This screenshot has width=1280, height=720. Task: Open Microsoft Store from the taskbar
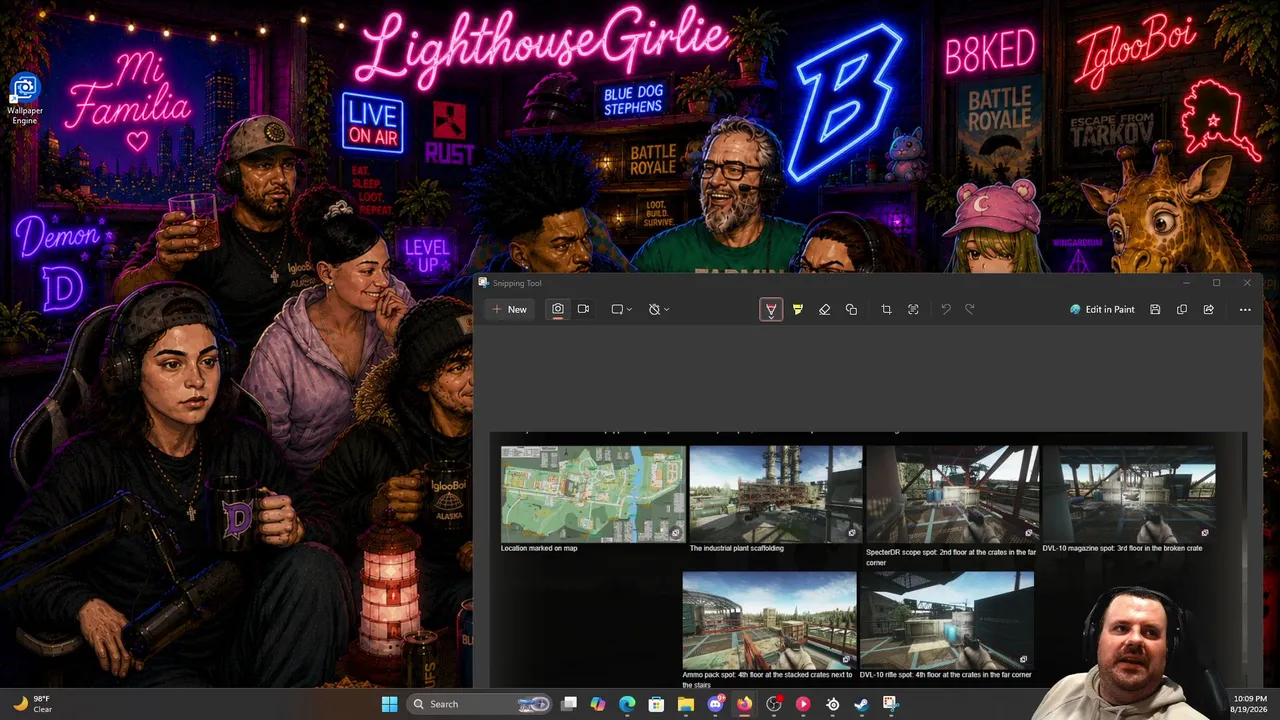pos(657,704)
